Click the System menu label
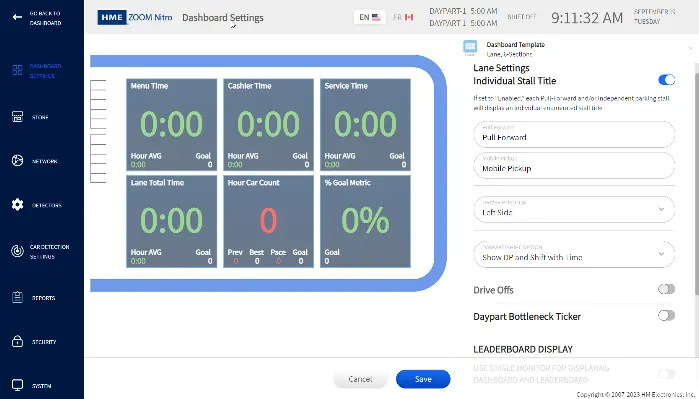Viewport: 699px width, 399px height. point(41,386)
